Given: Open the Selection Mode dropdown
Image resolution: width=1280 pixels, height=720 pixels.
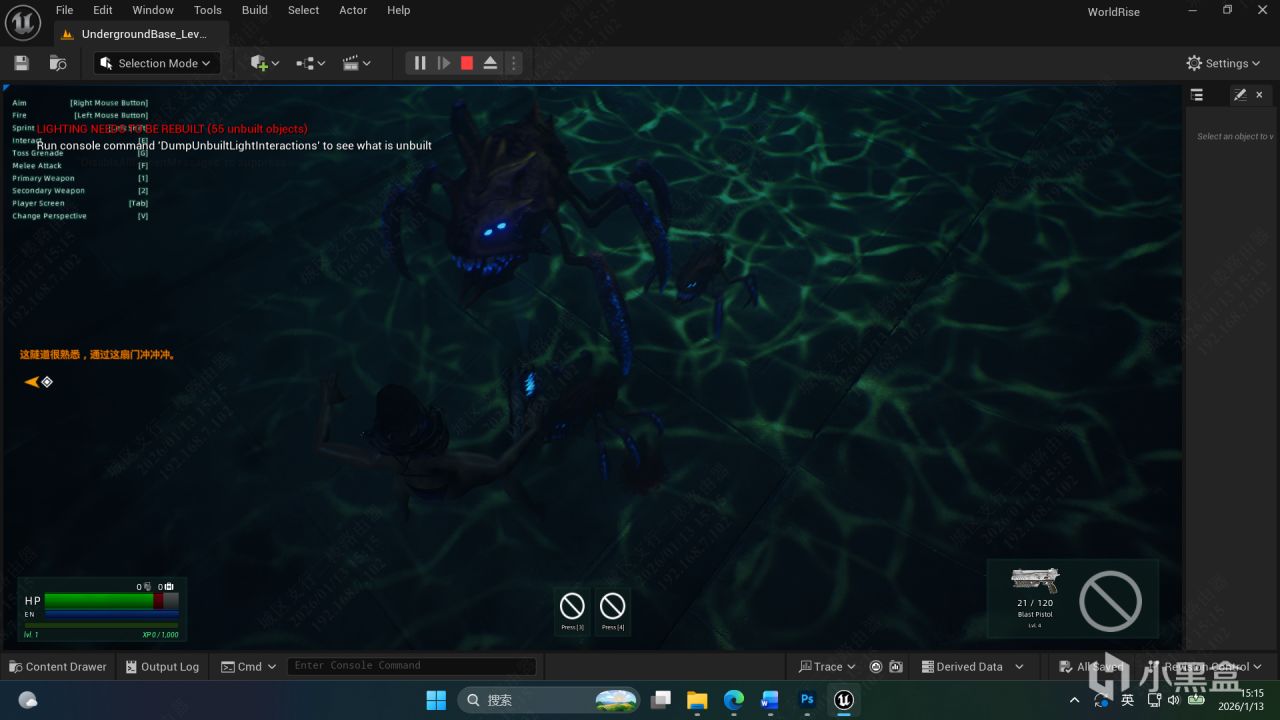Looking at the screenshot, I should point(157,63).
